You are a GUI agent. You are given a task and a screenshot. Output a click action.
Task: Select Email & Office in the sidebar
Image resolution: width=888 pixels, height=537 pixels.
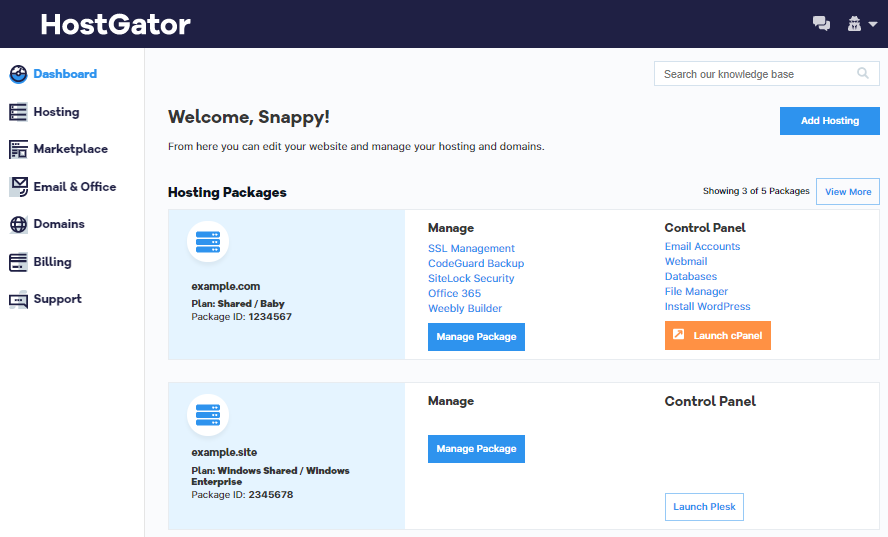tap(75, 187)
